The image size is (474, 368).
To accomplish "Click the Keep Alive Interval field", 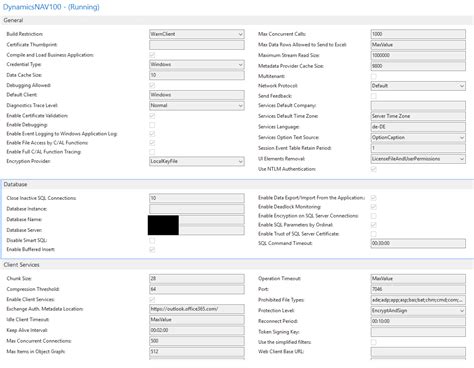I will [x=197, y=330].
